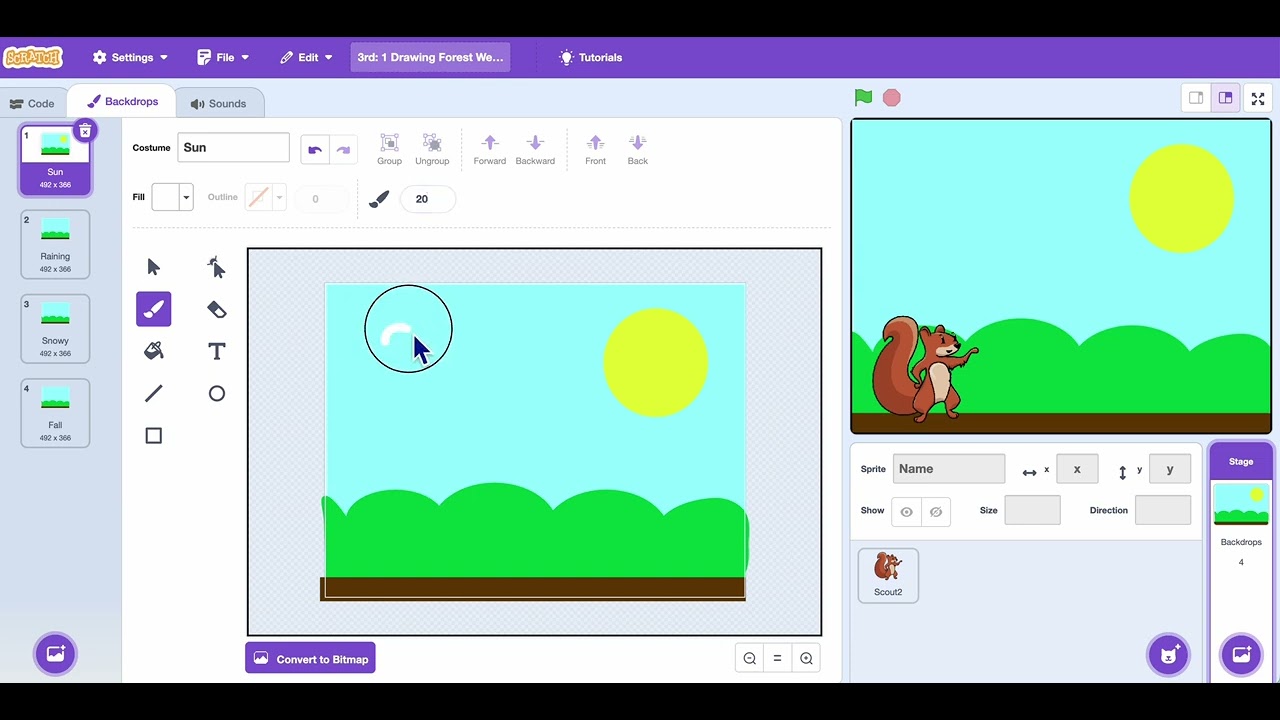
Task: Zoom out the paint canvas
Action: (x=749, y=658)
